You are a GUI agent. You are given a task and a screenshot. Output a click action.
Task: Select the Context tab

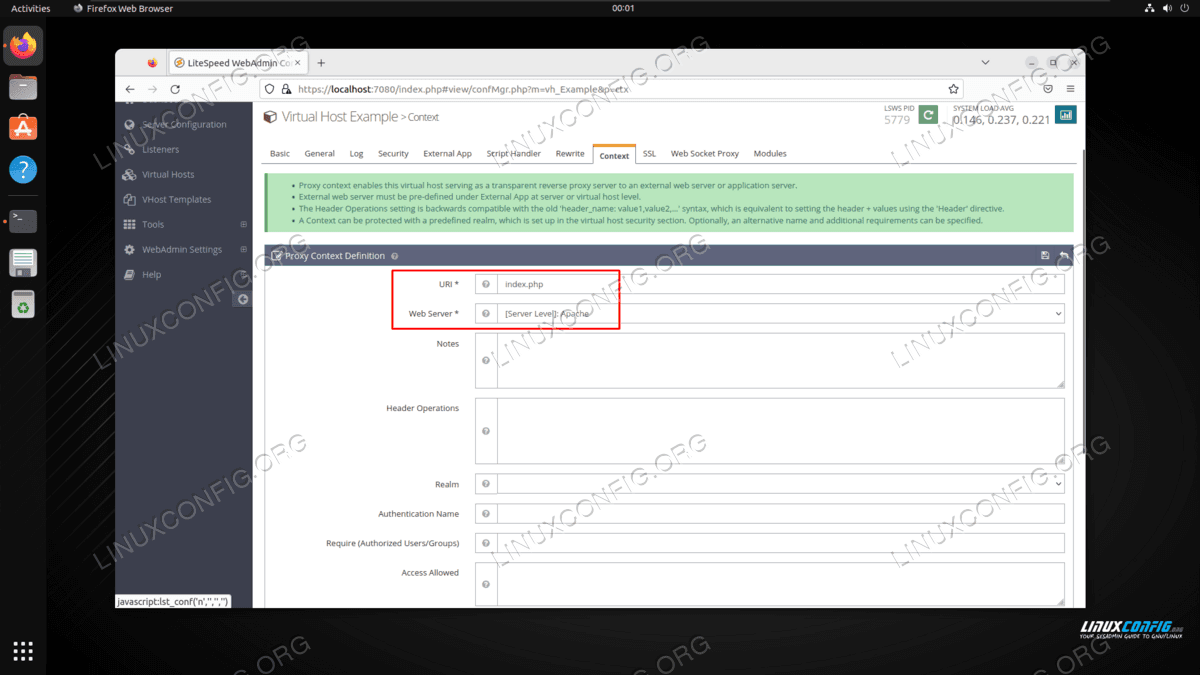tap(614, 155)
